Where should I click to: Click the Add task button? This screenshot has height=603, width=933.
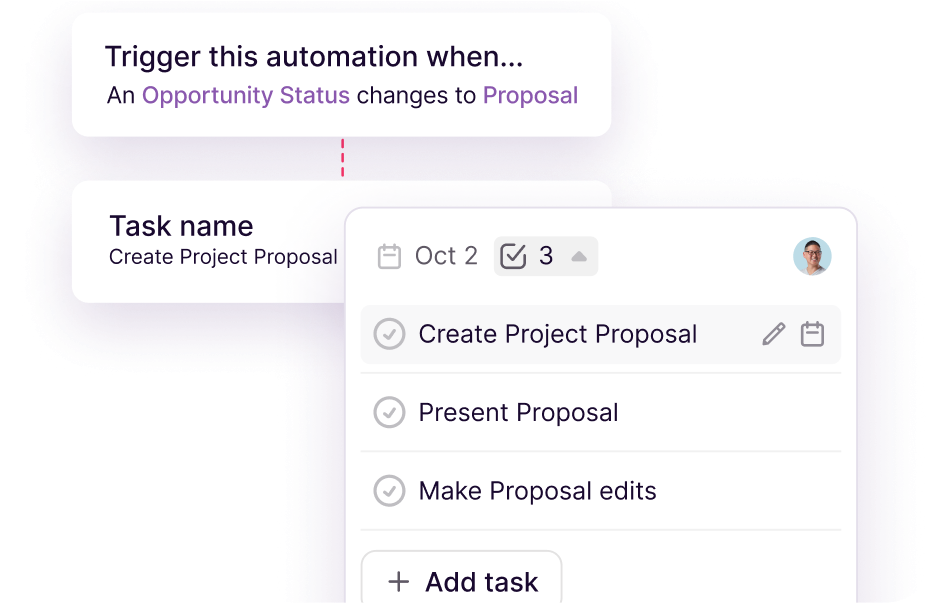(461, 580)
